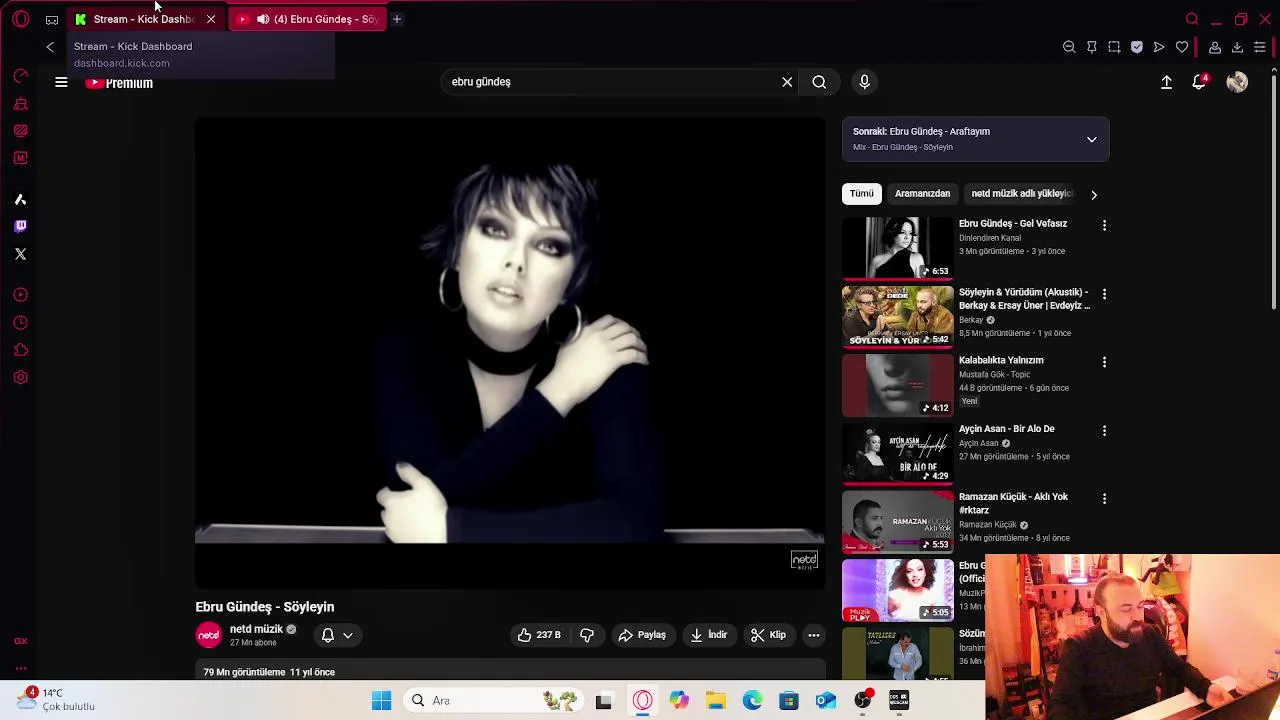Take a snapshot with the dashed-square icon
Image resolution: width=1280 pixels, height=720 pixels.
1114,47
